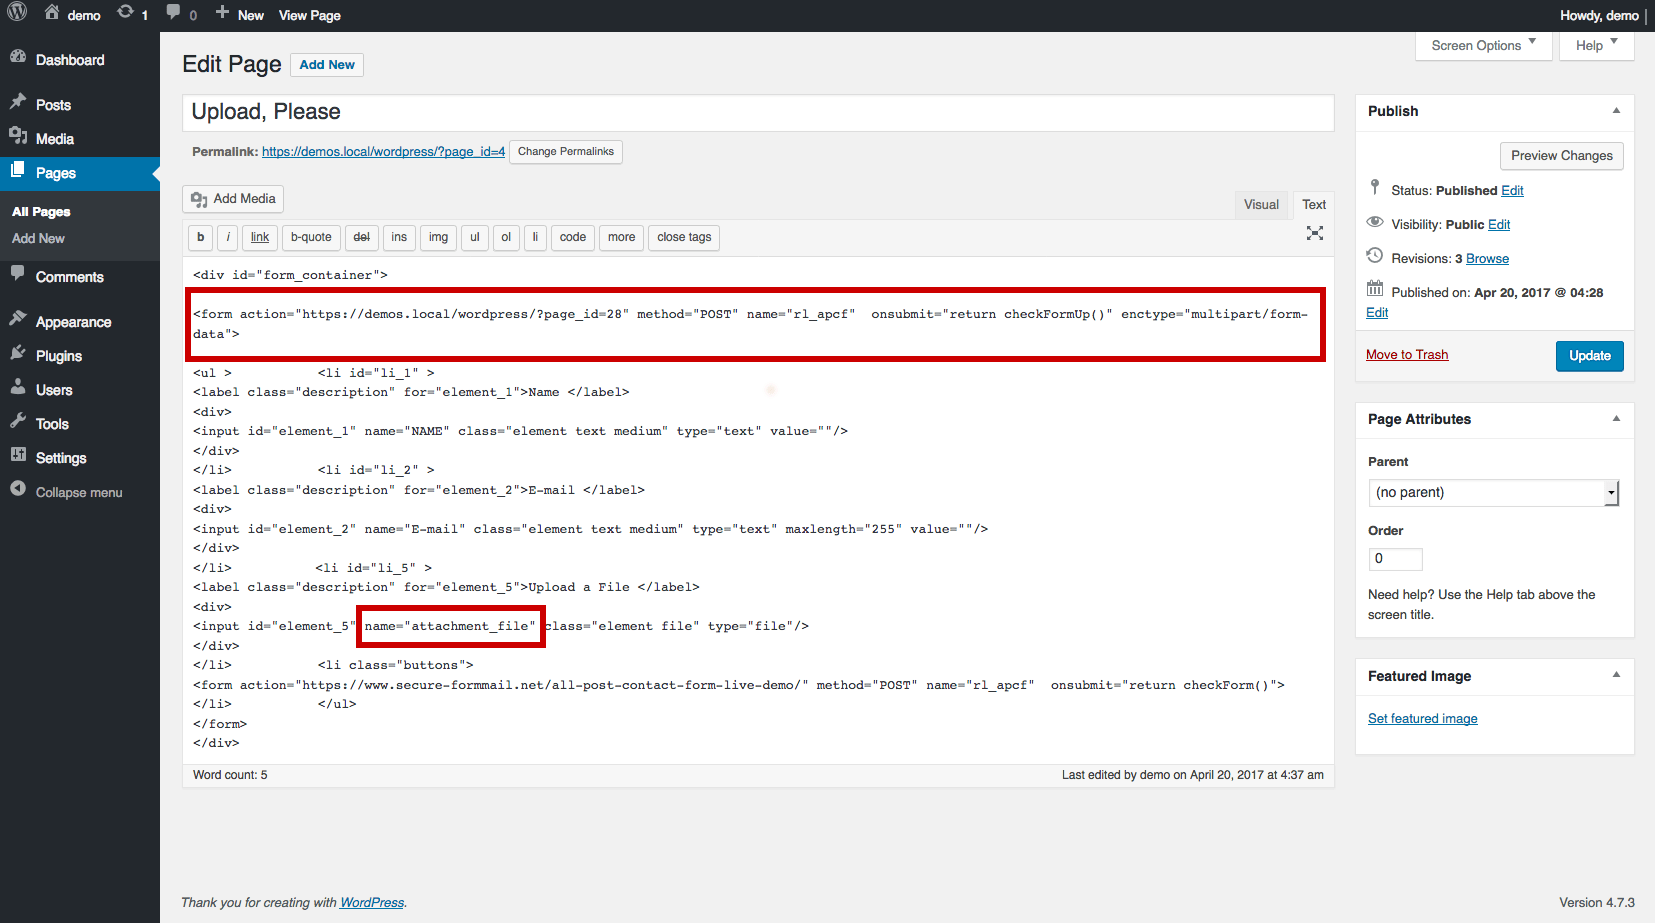This screenshot has width=1655, height=923.
Task: Insert ins tag button
Action: [399, 237]
